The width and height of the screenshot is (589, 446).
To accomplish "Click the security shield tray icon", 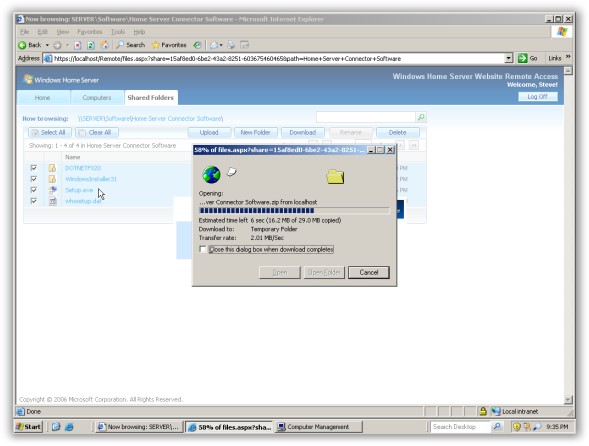I will (x=517, y=427).
